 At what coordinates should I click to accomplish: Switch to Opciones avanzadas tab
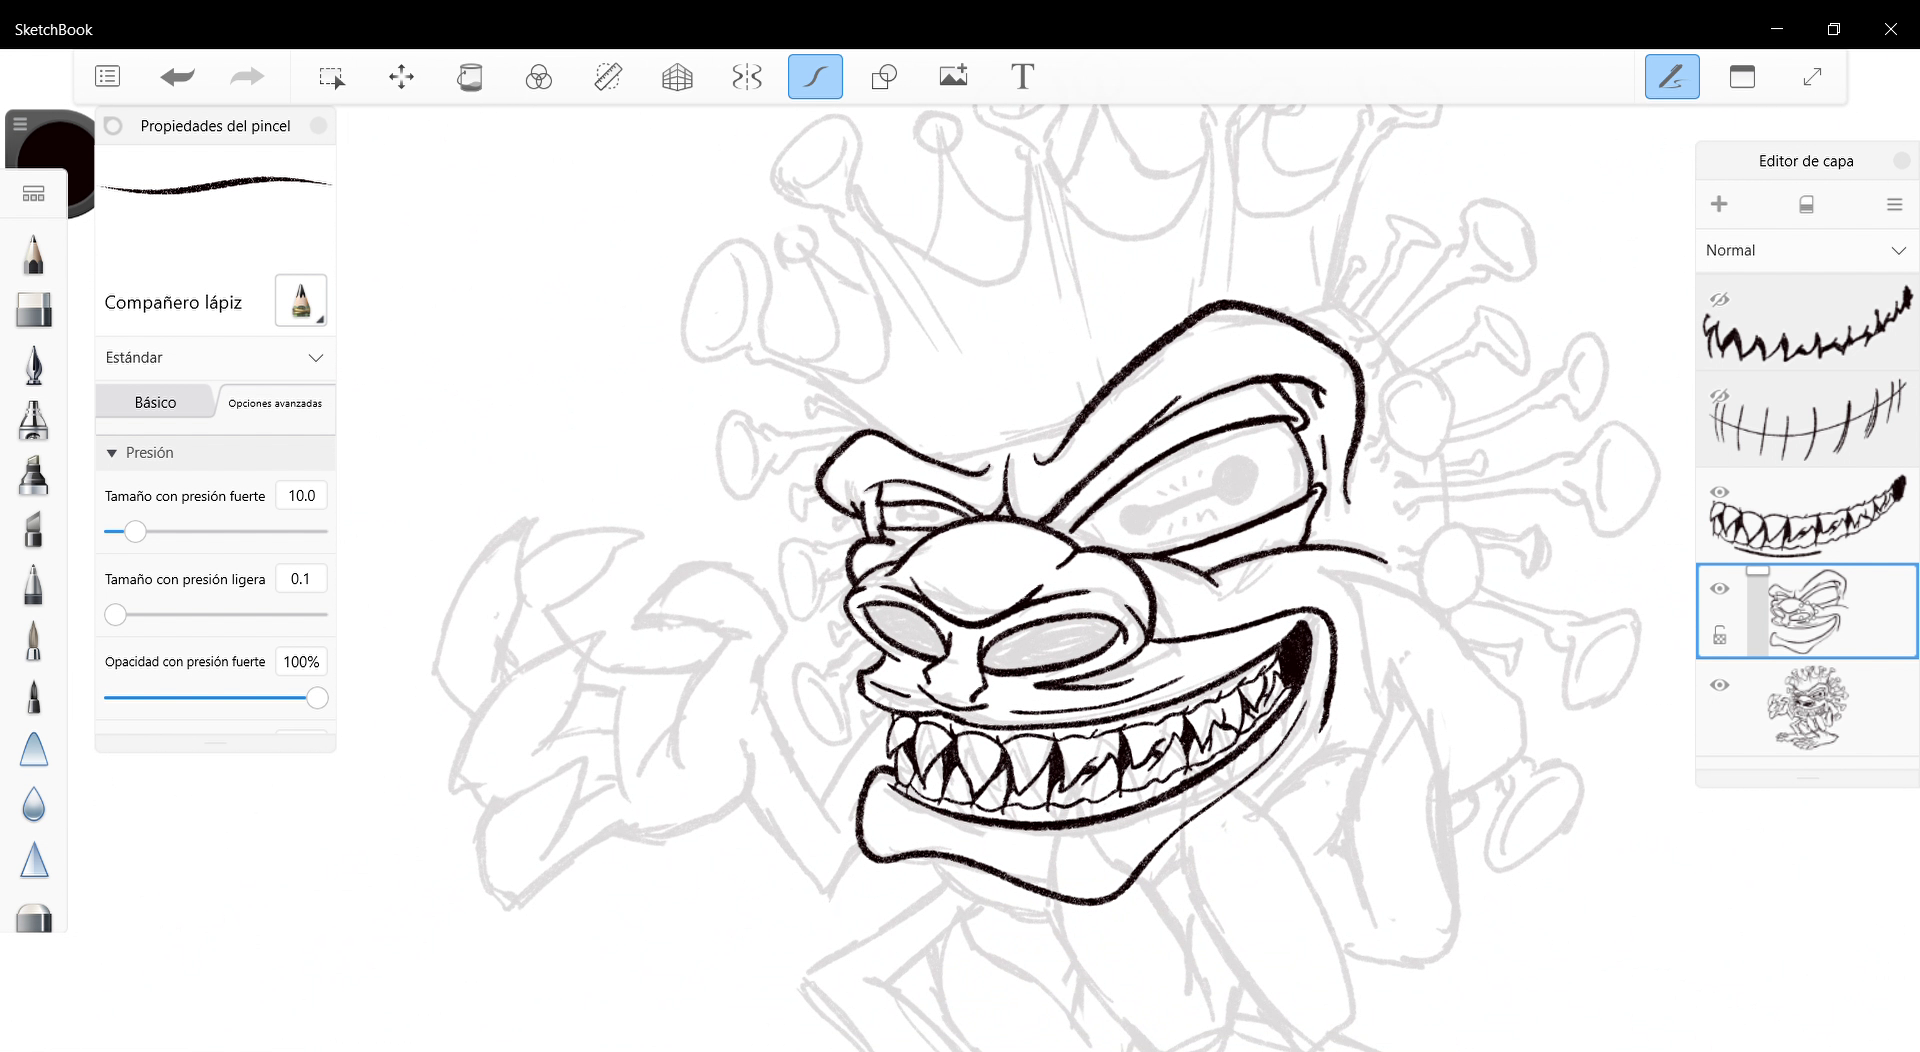coord(275,403)
